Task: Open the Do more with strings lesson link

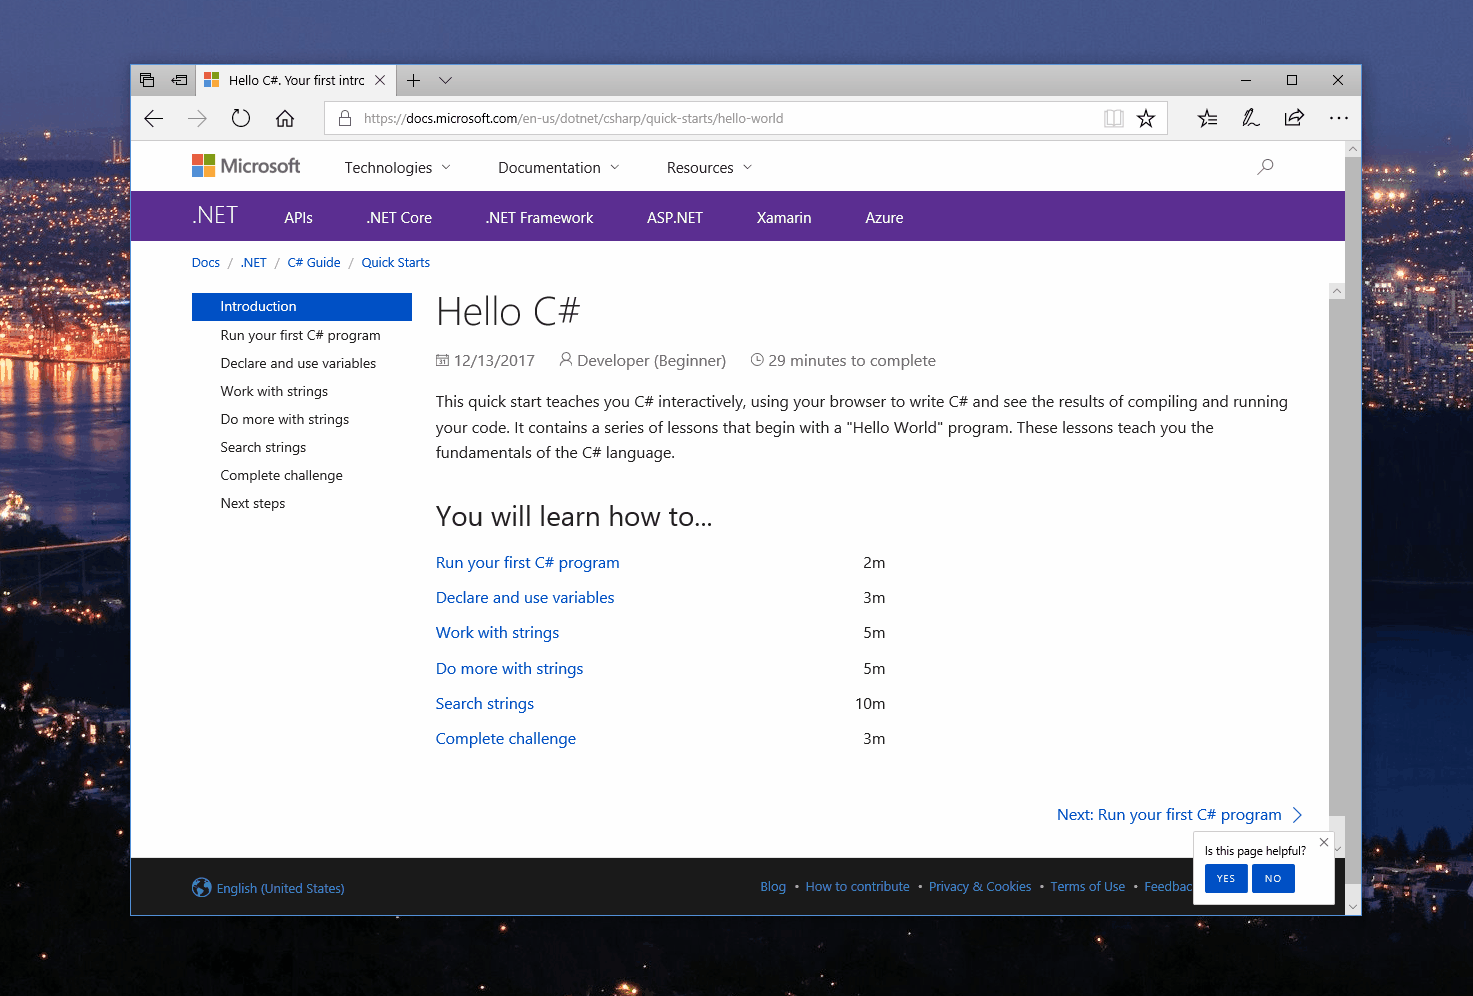Action: 509,669
